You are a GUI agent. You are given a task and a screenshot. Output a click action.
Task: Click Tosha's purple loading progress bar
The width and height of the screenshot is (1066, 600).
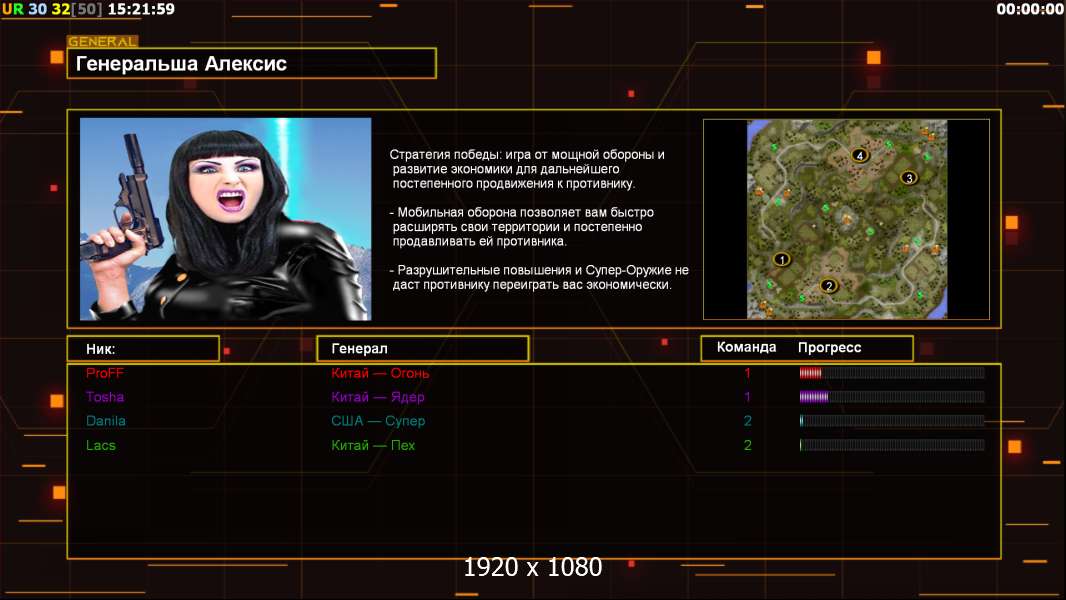pos(891,397)
